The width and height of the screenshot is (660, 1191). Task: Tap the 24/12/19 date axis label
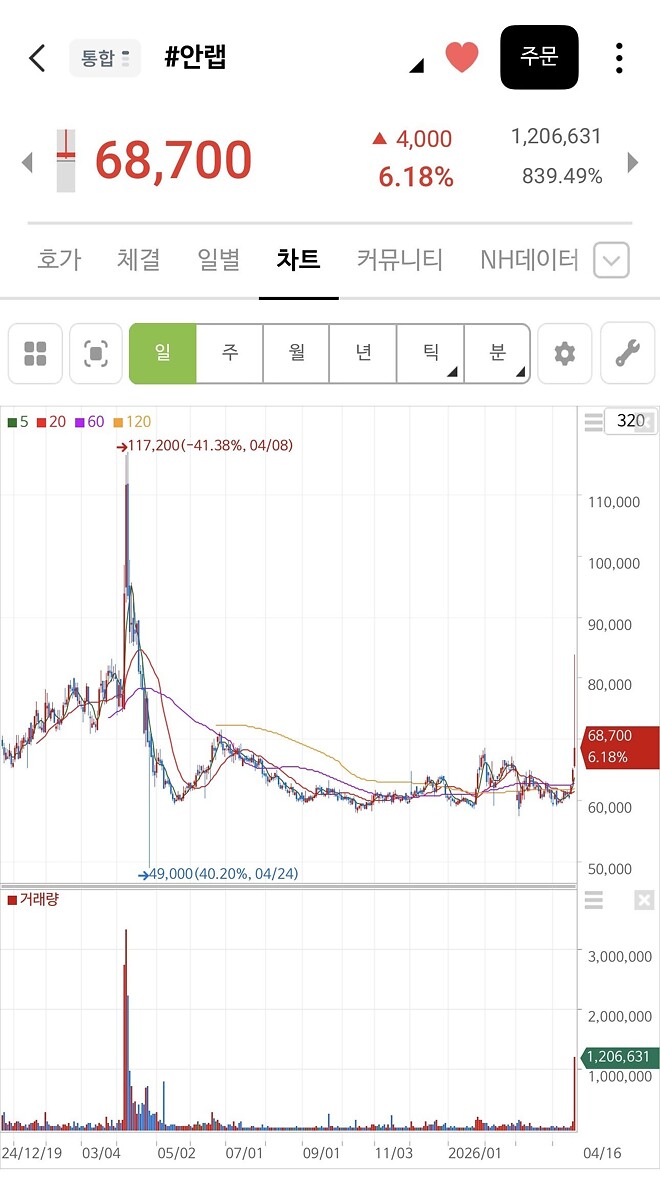[x=34, y=1152]
